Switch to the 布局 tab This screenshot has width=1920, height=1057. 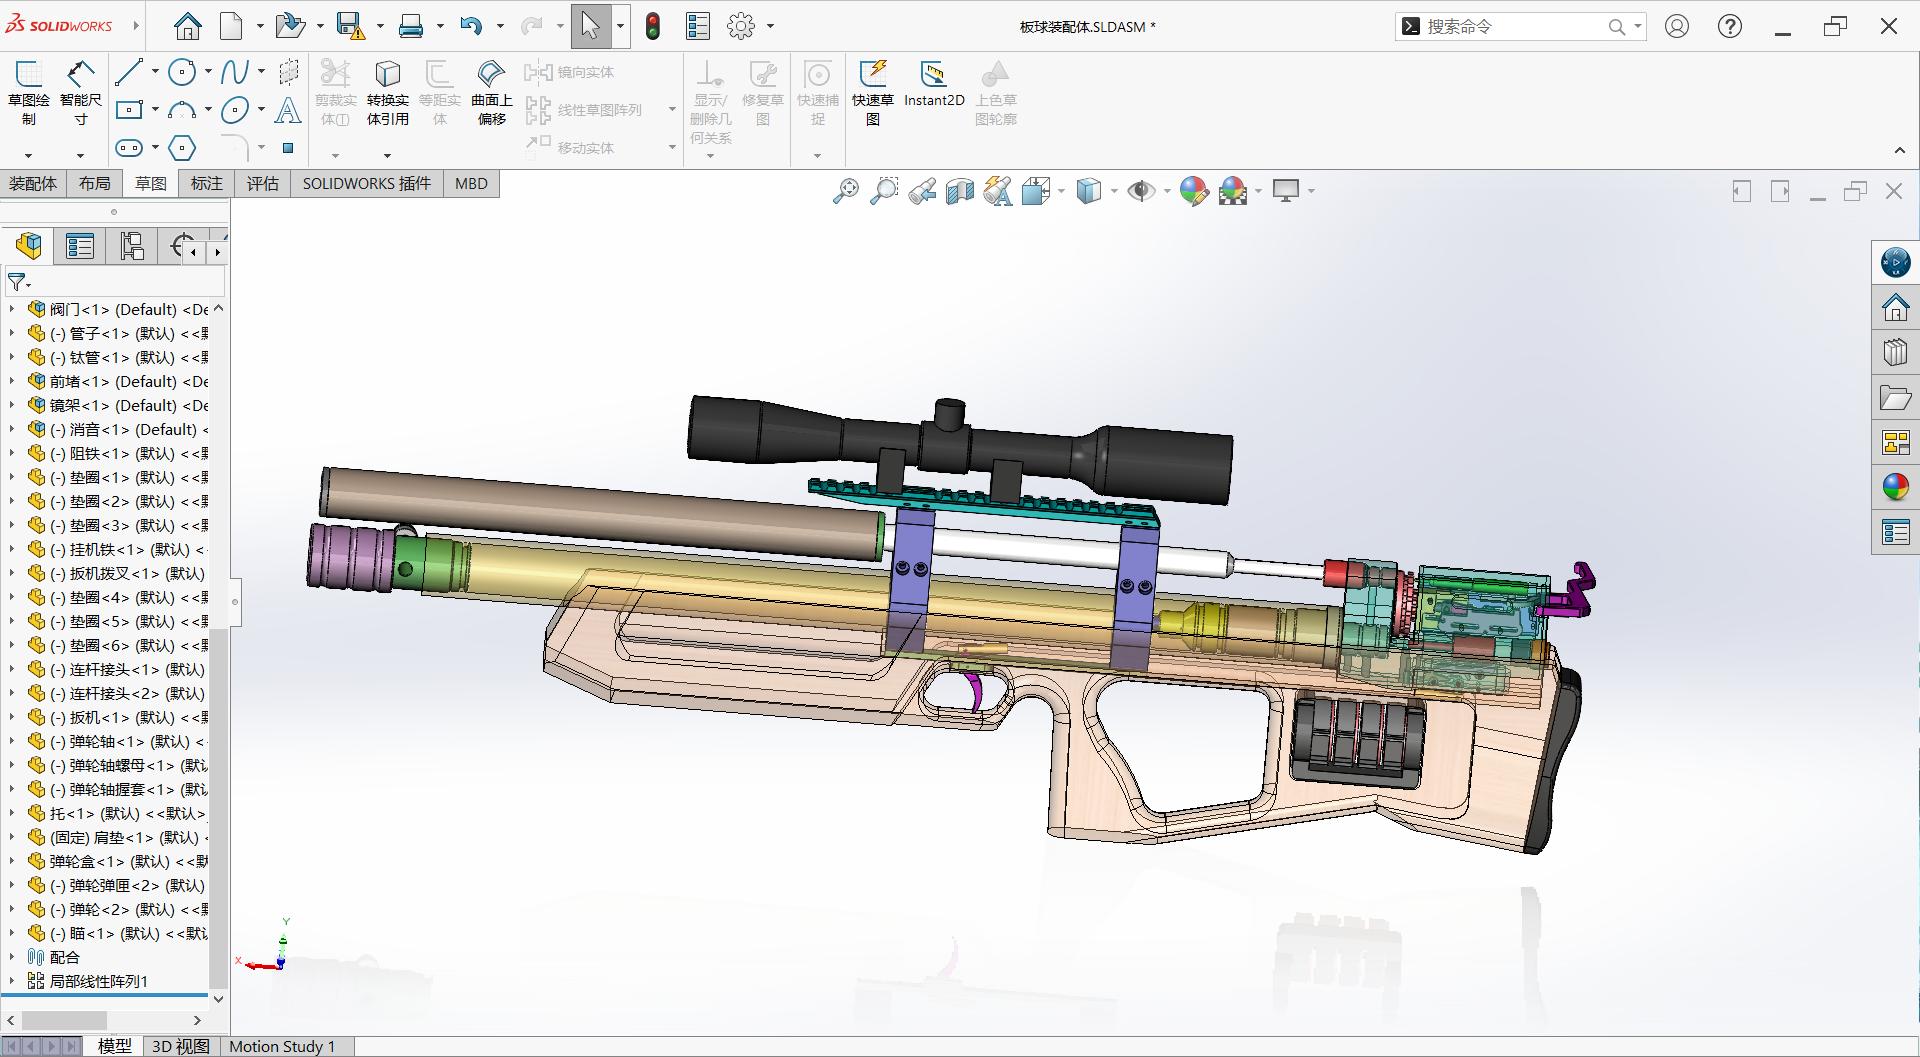[95, 183]
